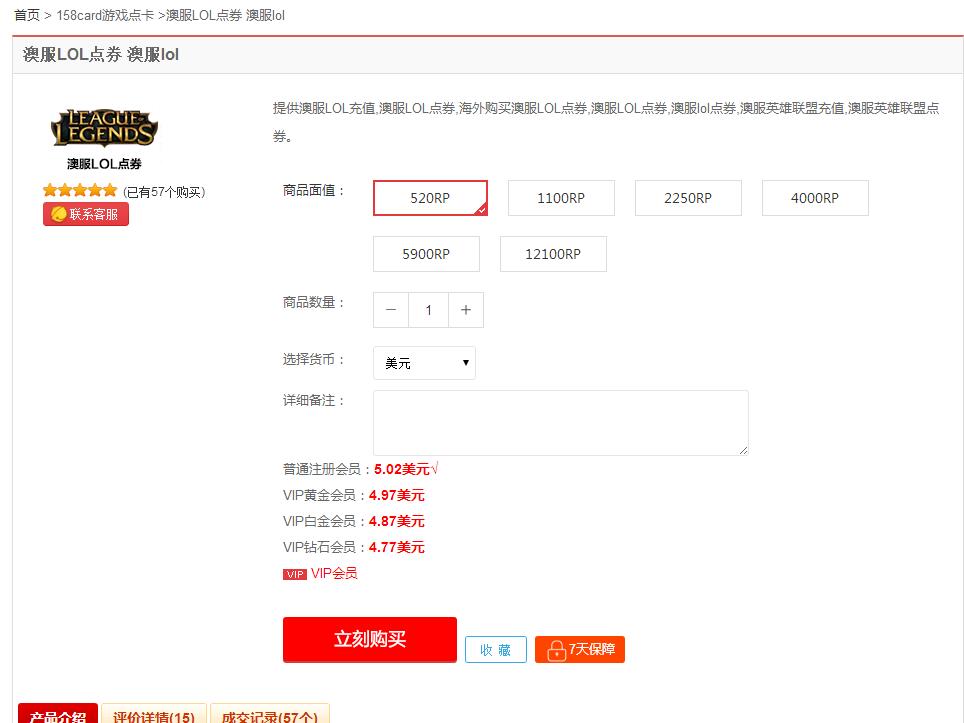
Task: Click the 7天保障 guarantee badge
Action: point(580,650)
